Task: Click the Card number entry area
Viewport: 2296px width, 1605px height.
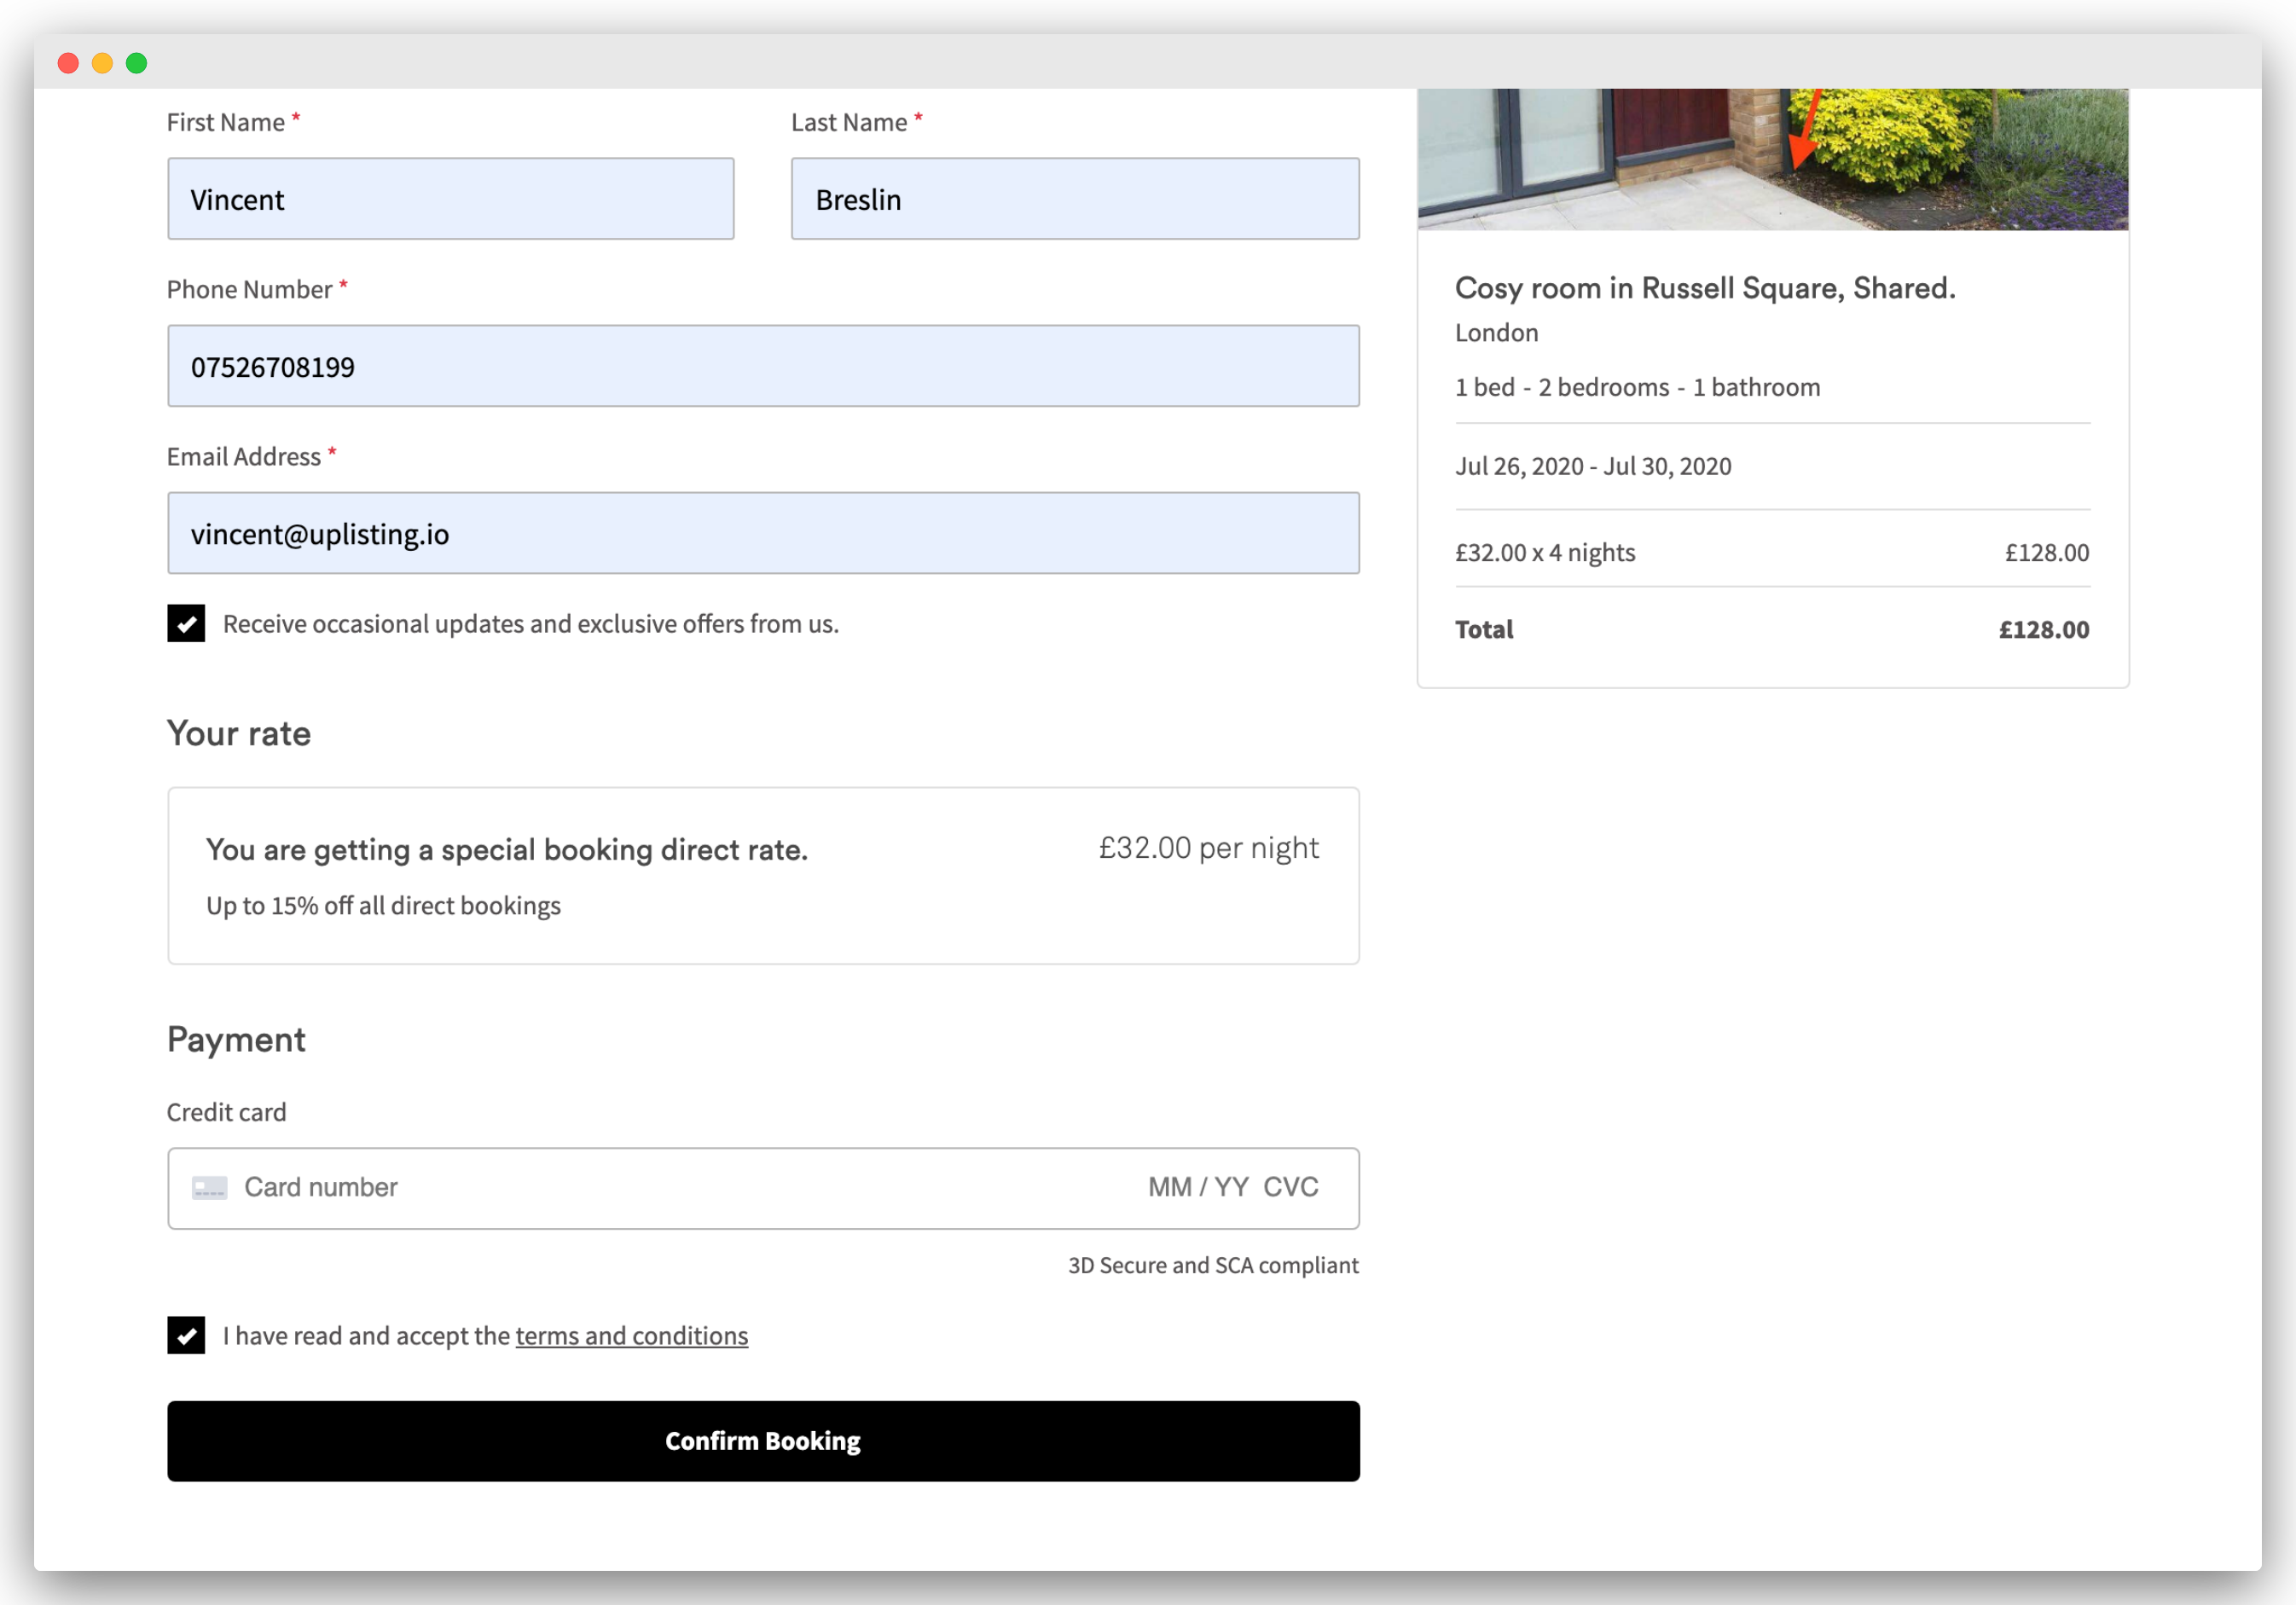Action: pos(600,1187)
